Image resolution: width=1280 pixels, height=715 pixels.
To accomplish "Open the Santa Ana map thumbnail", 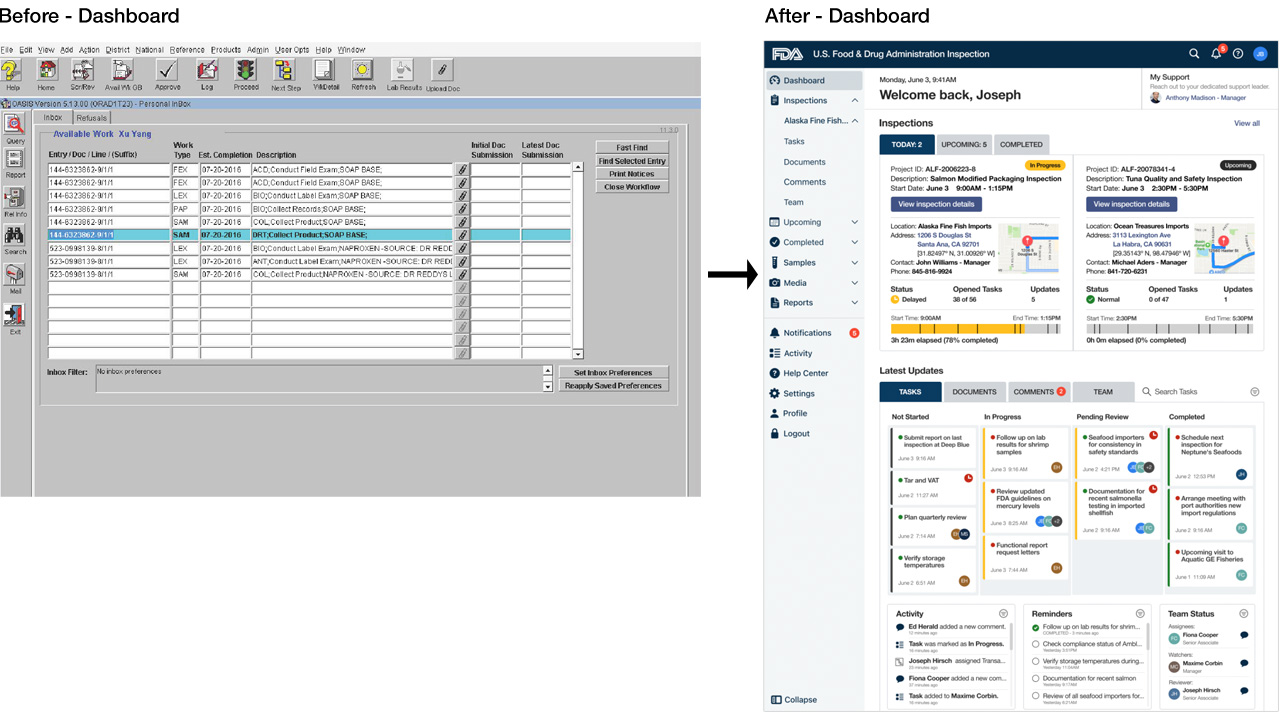I will (x=1029, y=248).
